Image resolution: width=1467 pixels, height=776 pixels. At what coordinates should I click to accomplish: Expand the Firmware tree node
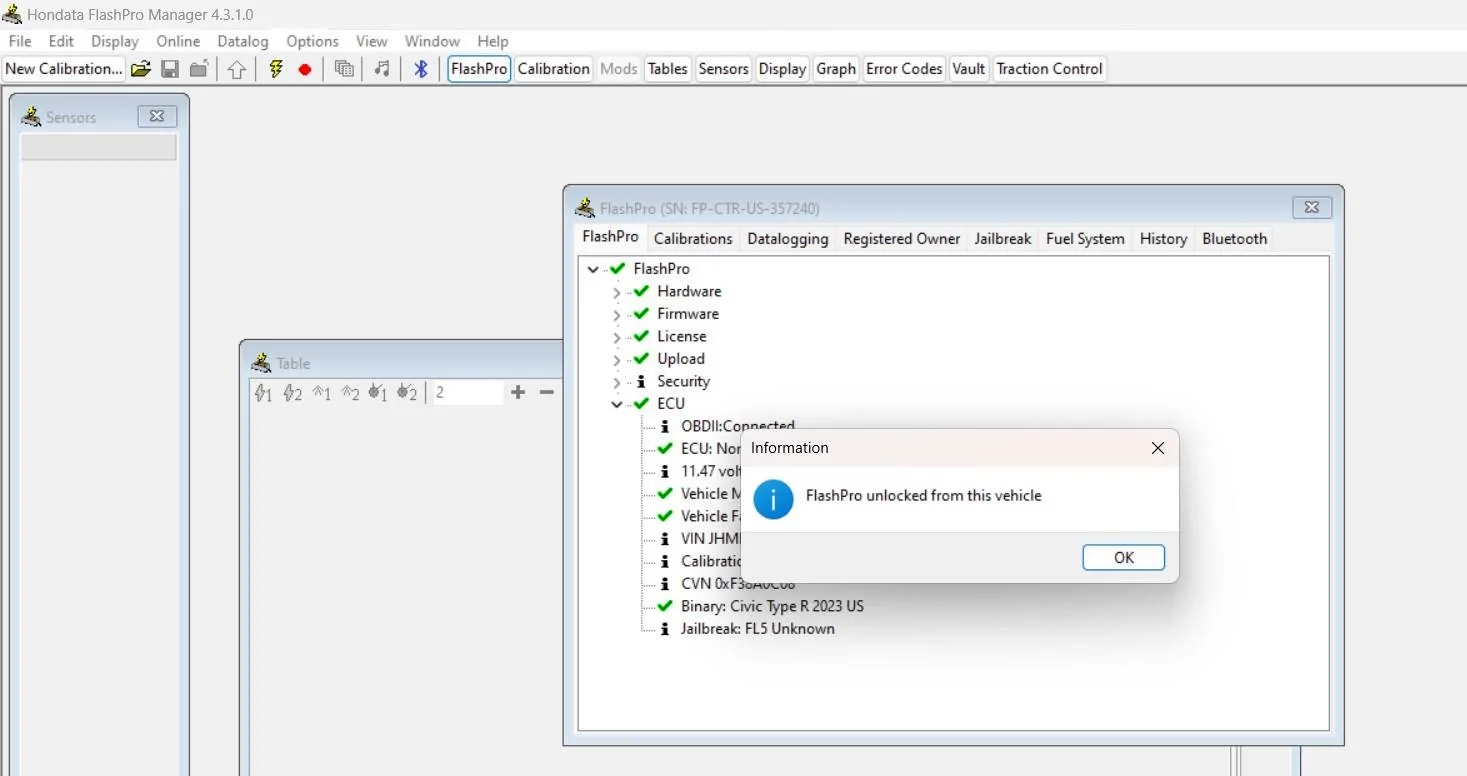pos(616,314)
